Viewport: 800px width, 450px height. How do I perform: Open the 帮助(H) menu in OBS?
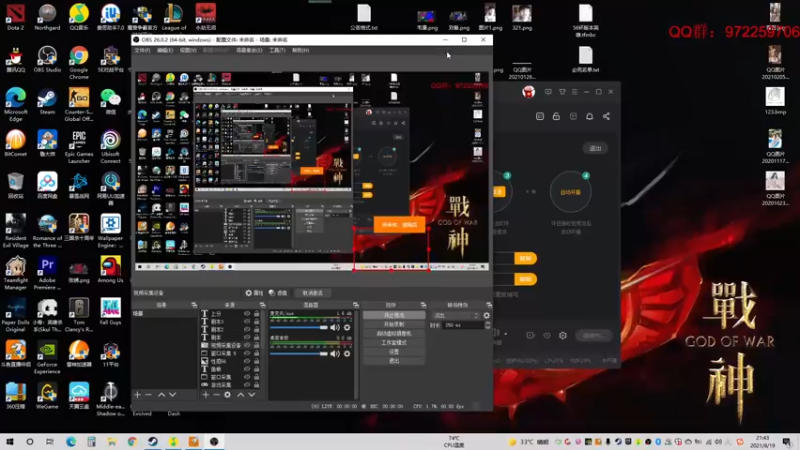coord(301,51)
